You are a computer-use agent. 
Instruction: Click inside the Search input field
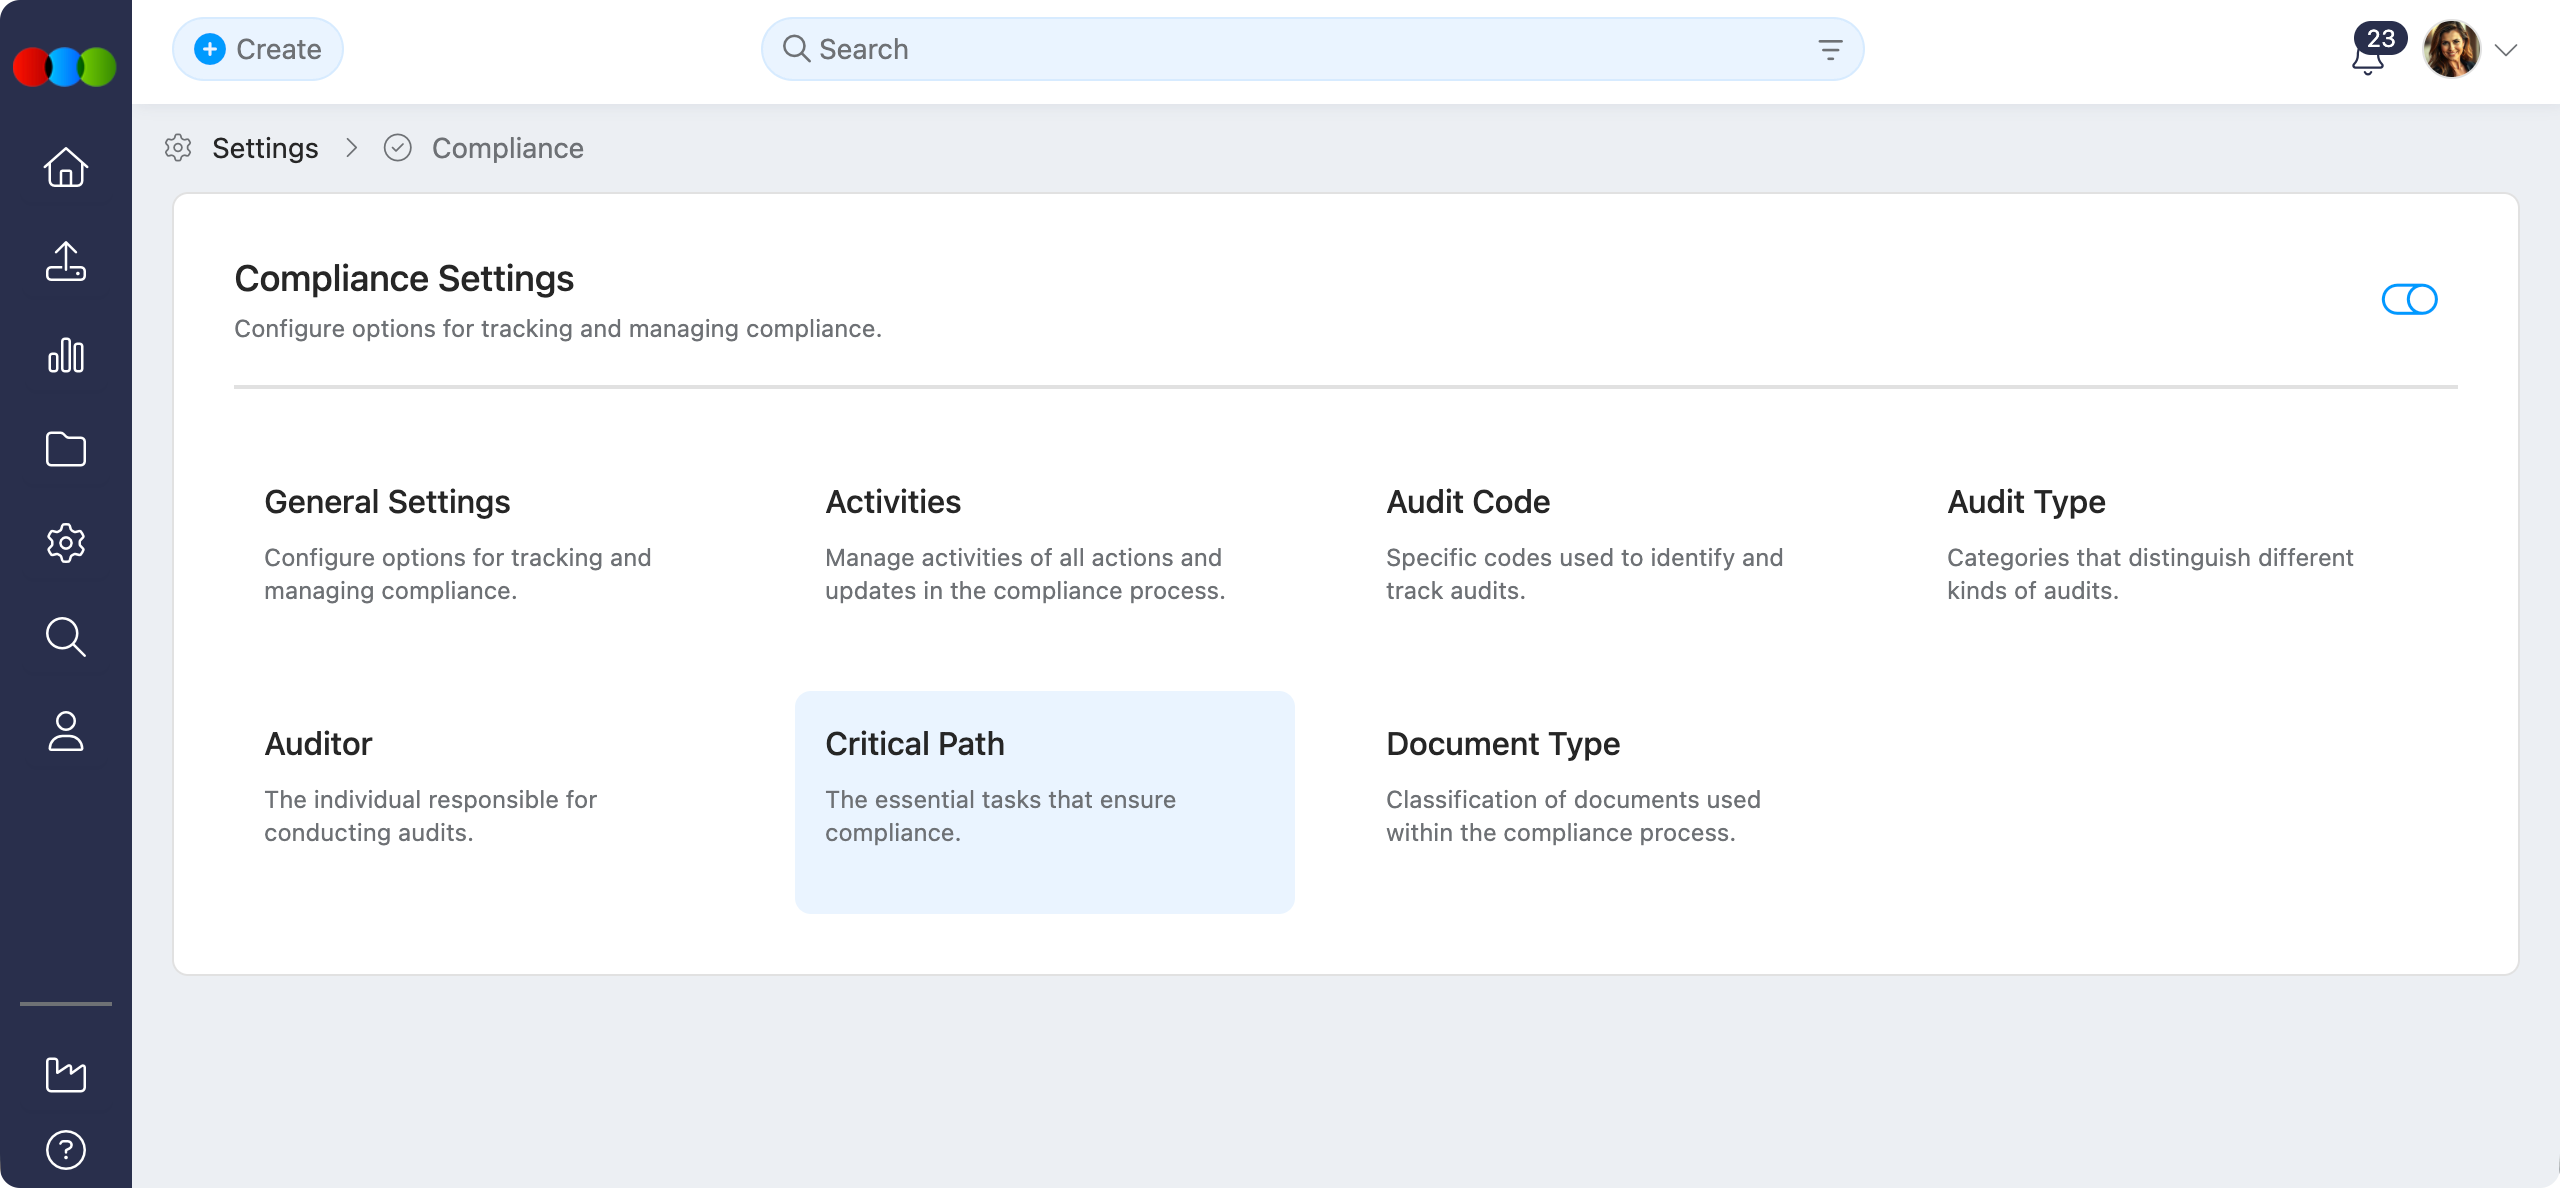pos(1200,48)
